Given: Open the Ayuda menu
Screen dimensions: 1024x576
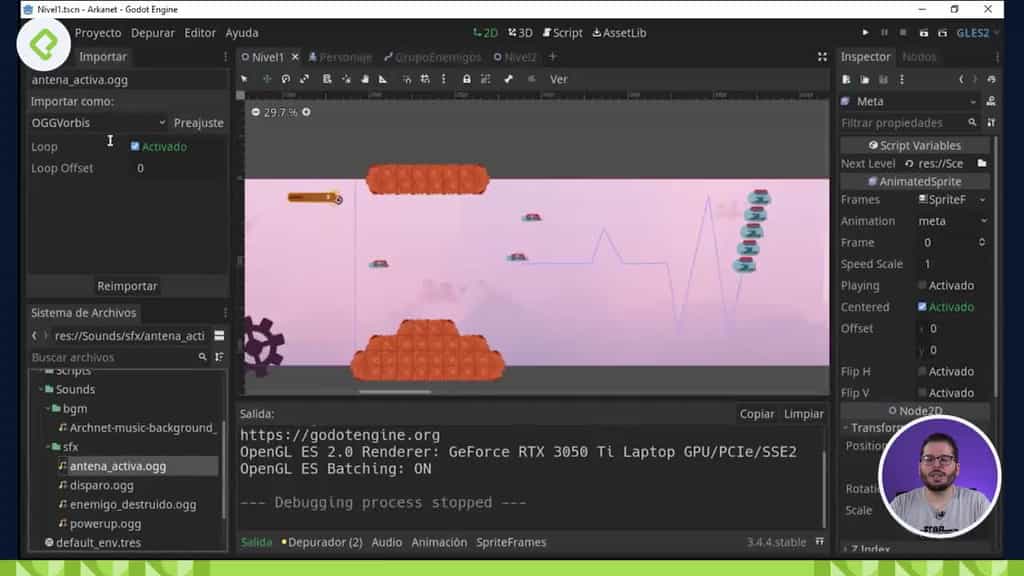Looking at the screenshot, I should pyautogui.click(x=242, y=33).
